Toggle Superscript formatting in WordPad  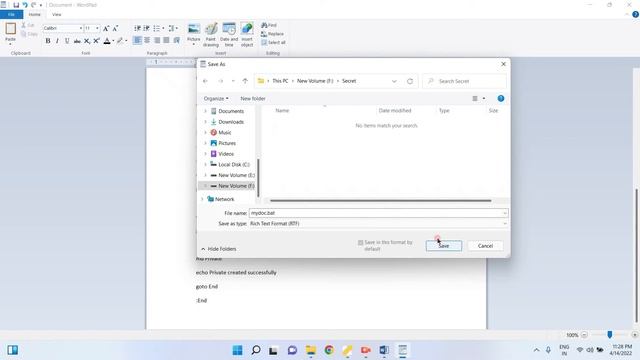(96, 41)
